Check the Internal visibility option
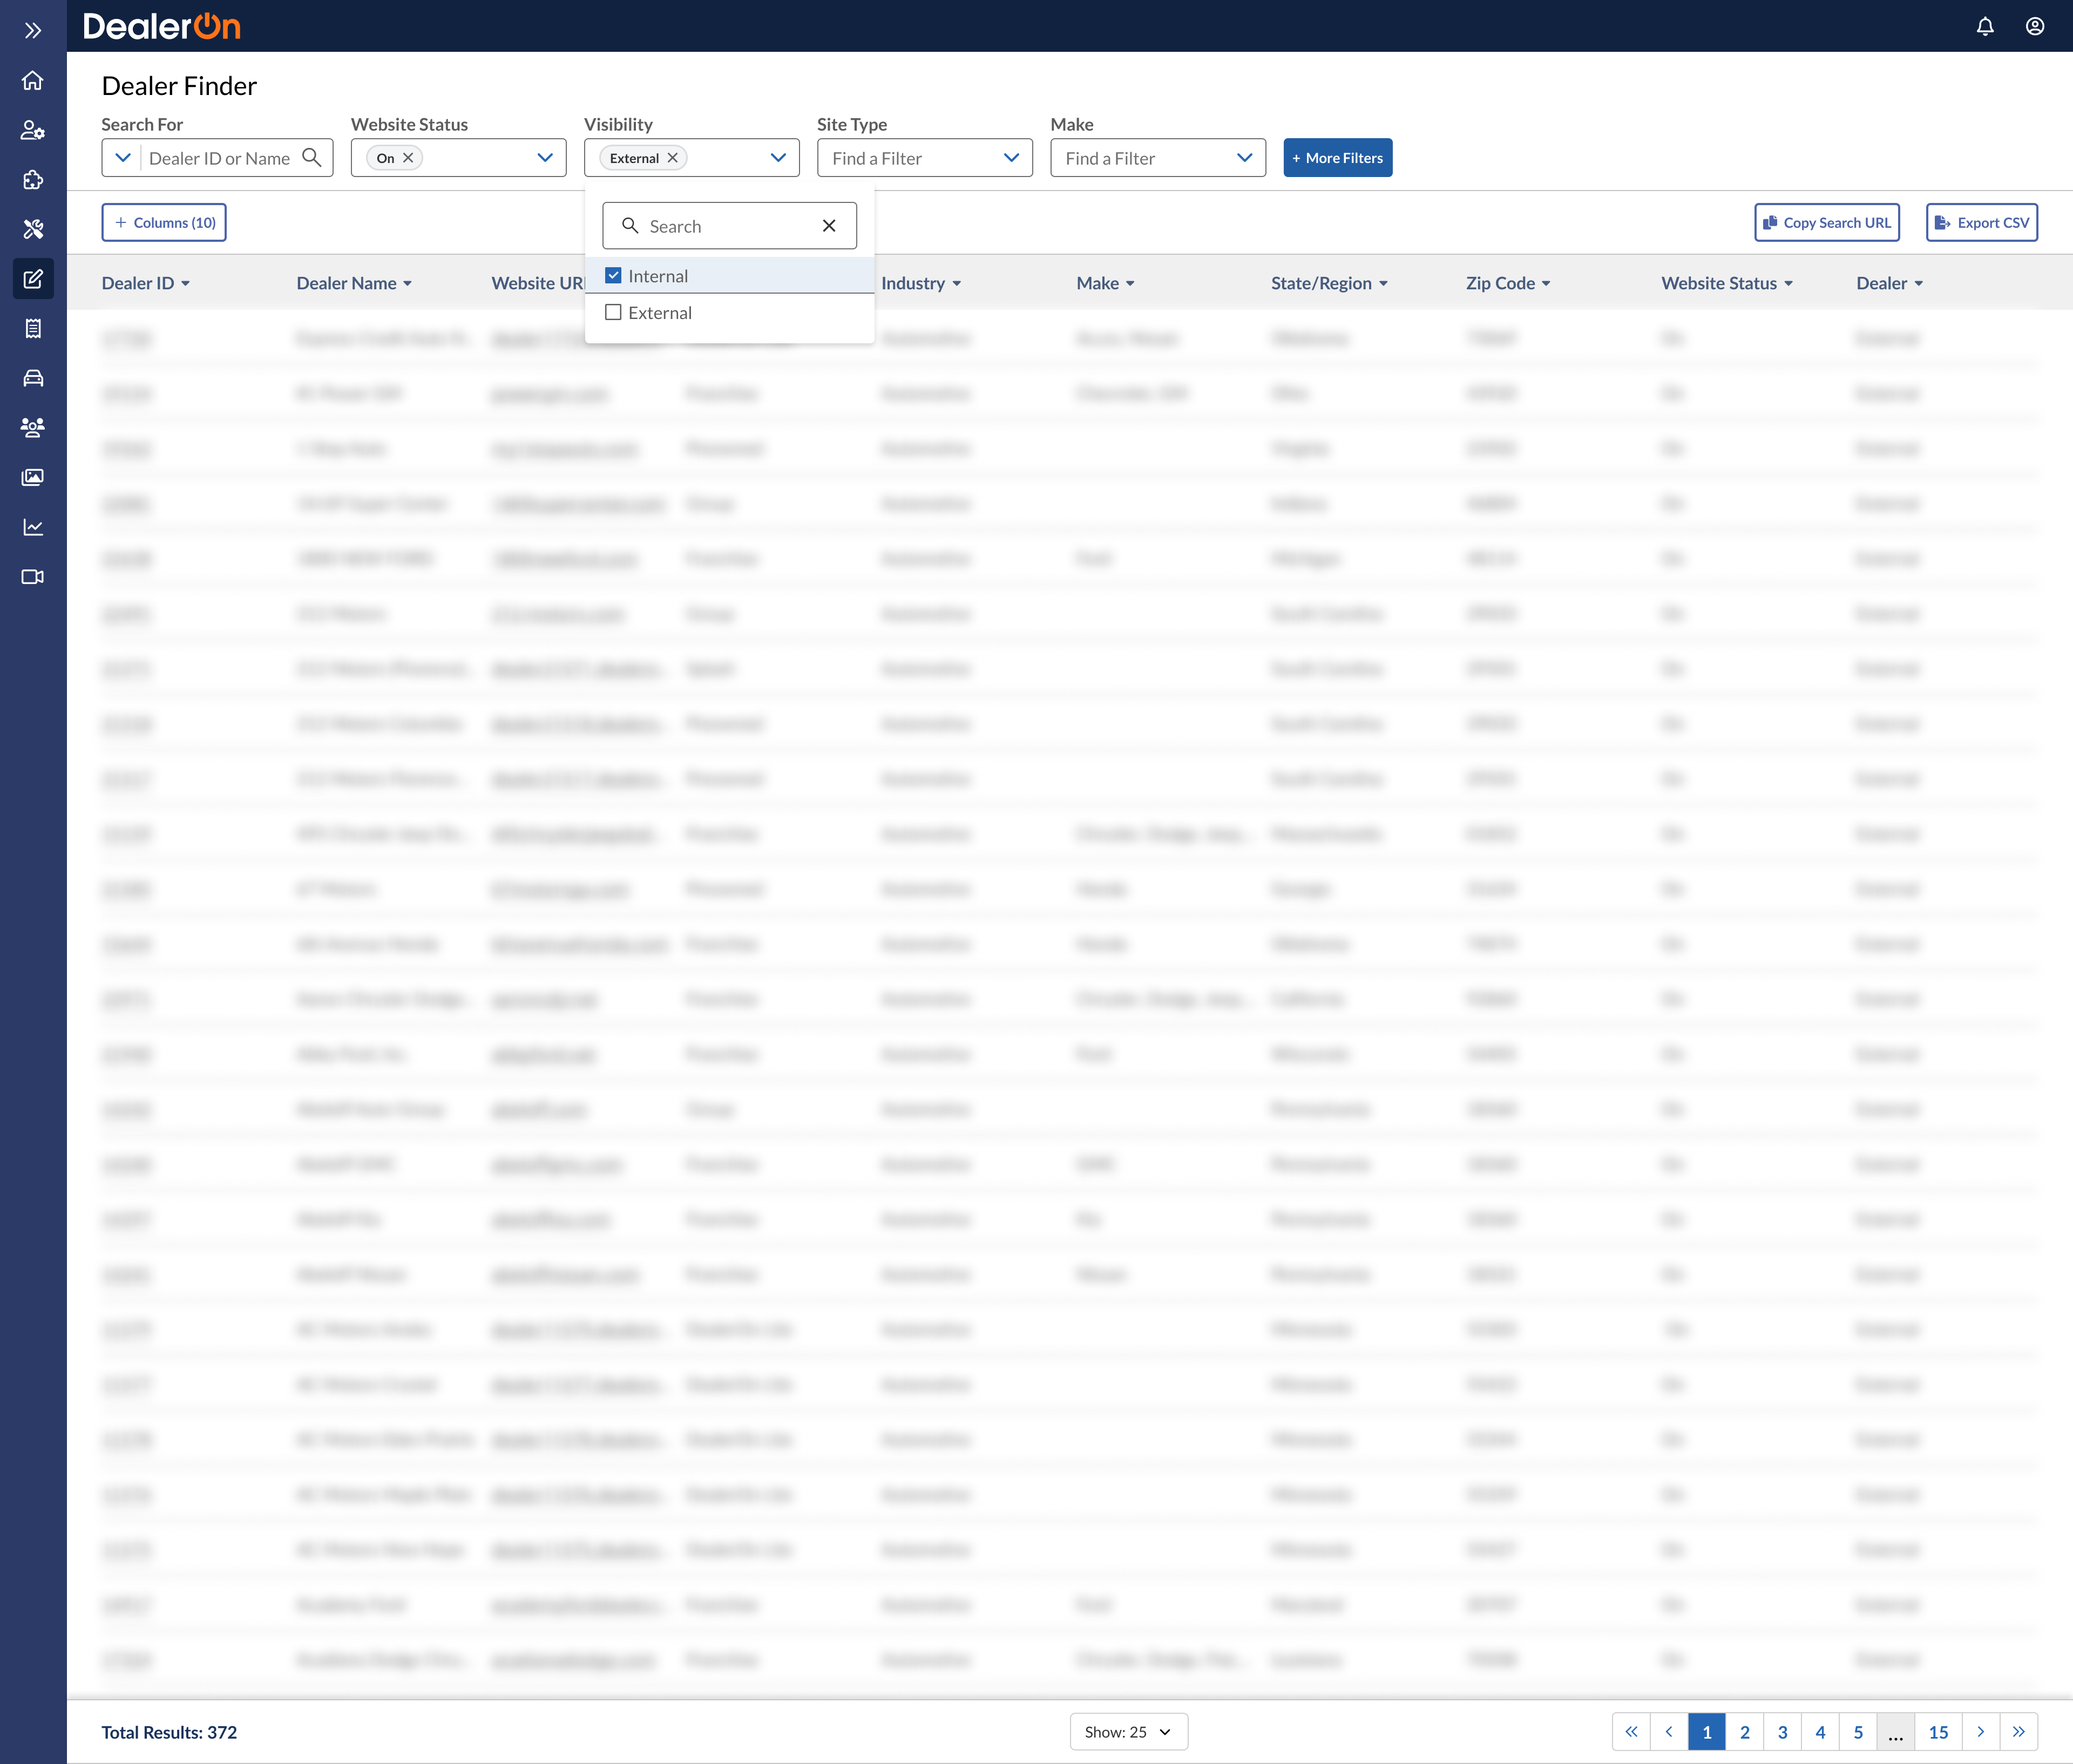The image size is (2073, 1764). point(730,276)
